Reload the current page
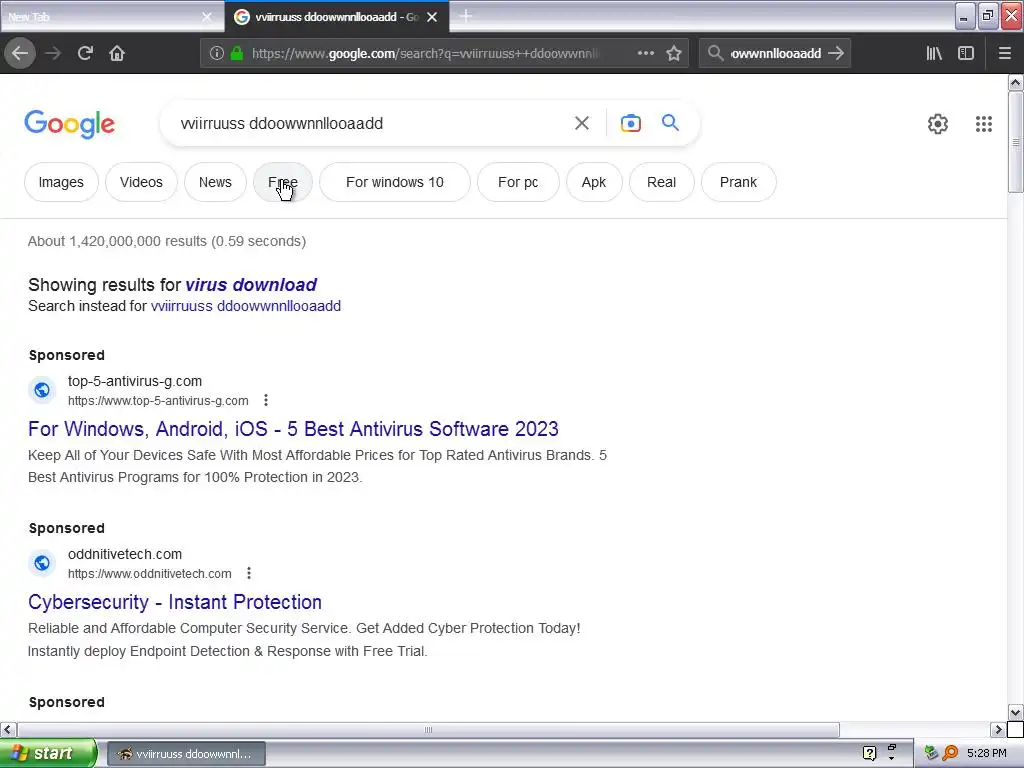 (85, 53)
